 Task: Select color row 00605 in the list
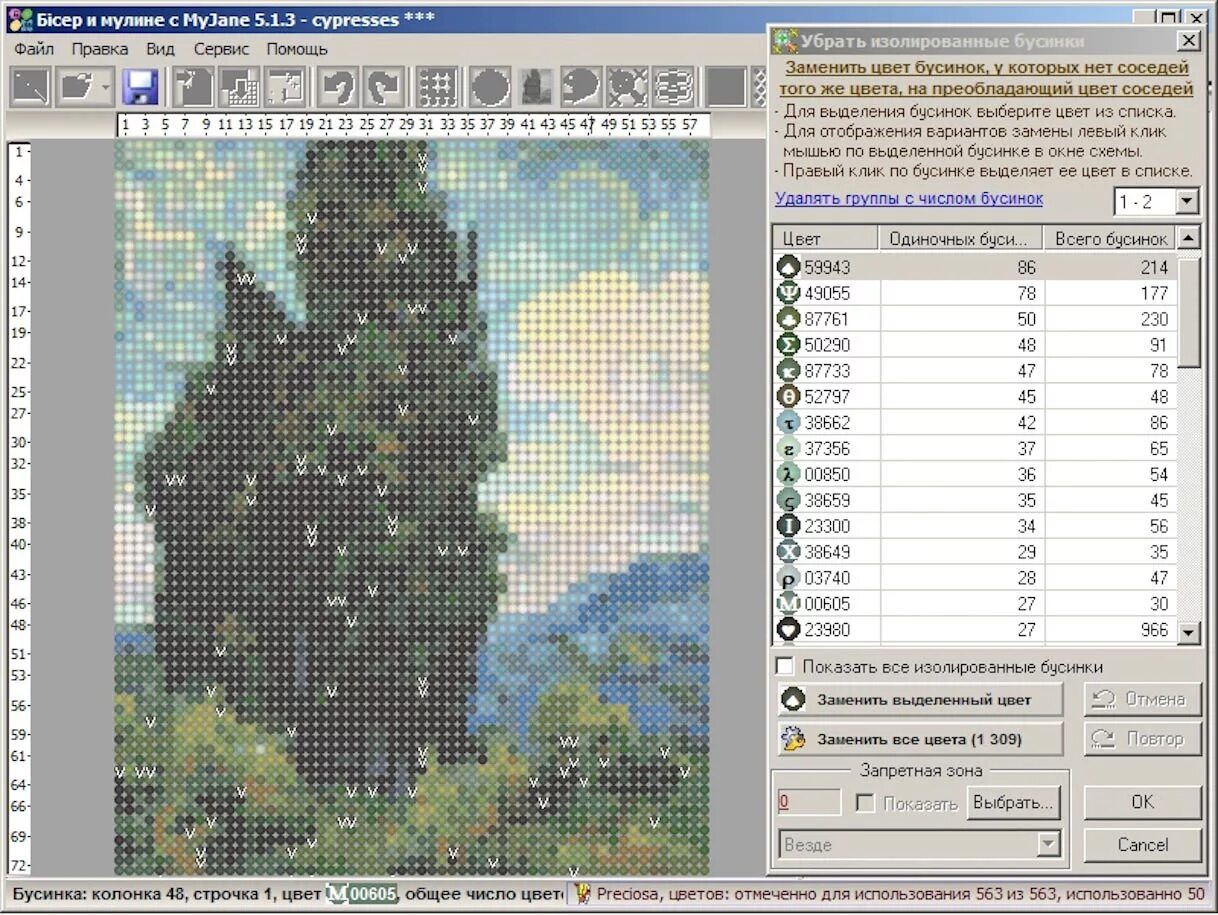click(974, 604)
